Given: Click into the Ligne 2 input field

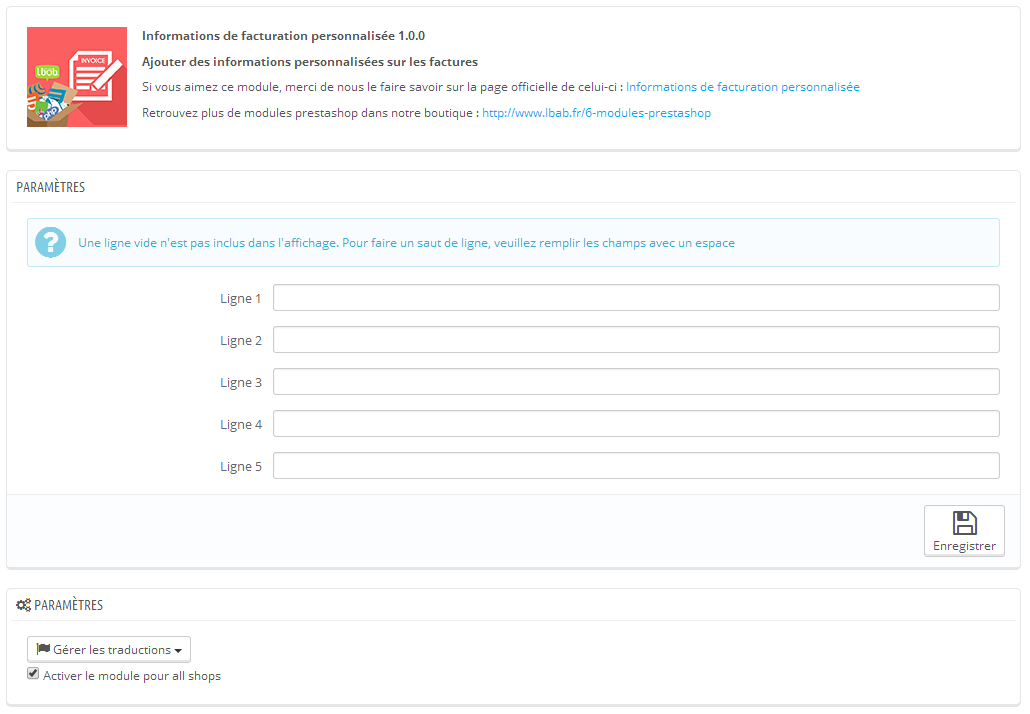Looking at the screenshot, I should point(636,340).
